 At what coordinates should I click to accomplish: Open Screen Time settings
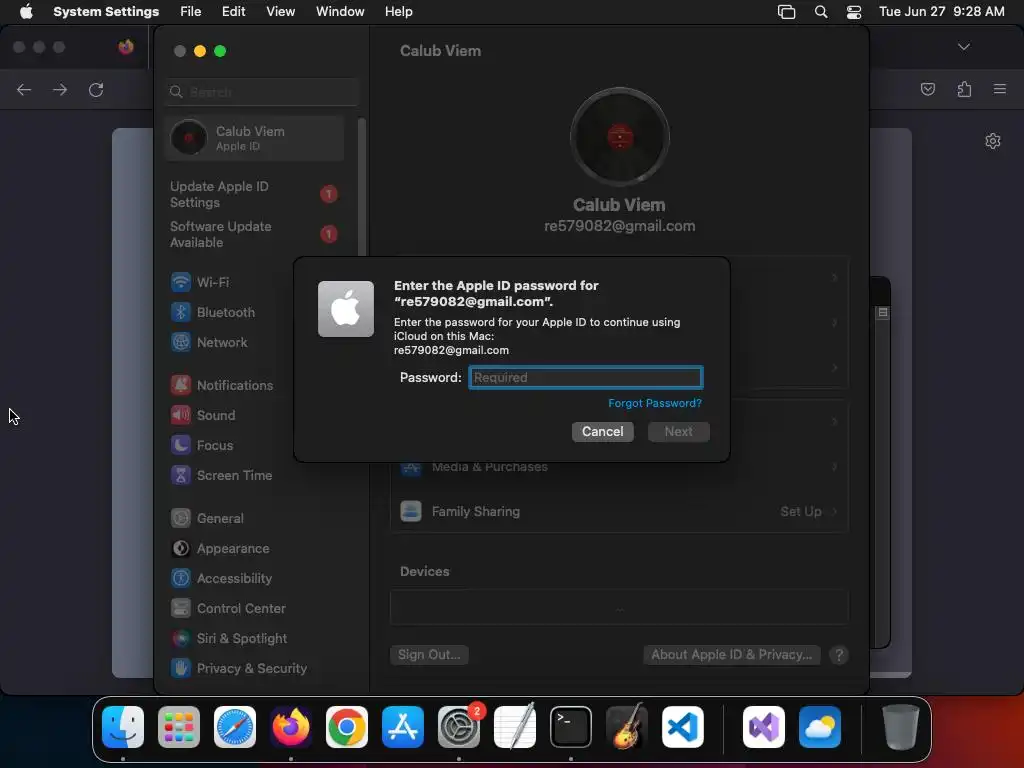coord(221,475)
